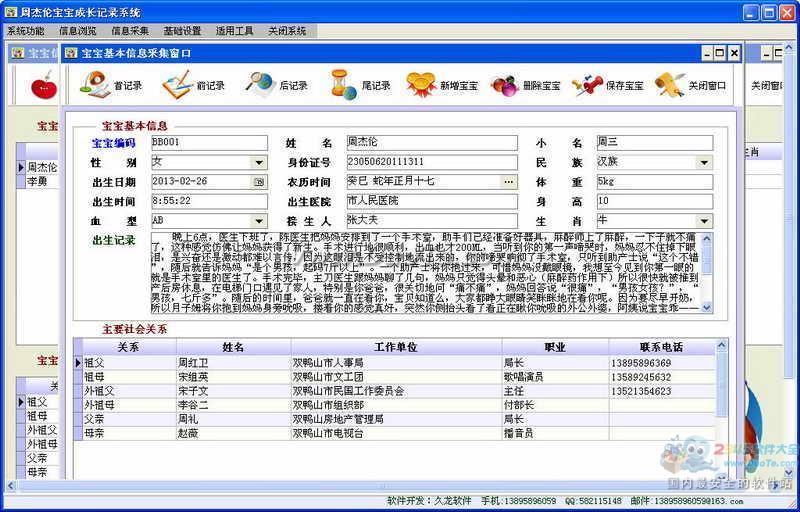
Task: Sort by 关系 column header
Action: (x=129, y=347)
